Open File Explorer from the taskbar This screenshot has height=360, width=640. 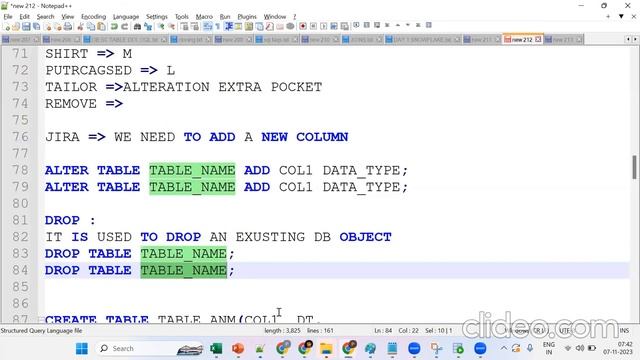pyautogui.click(x=326, y=349)
